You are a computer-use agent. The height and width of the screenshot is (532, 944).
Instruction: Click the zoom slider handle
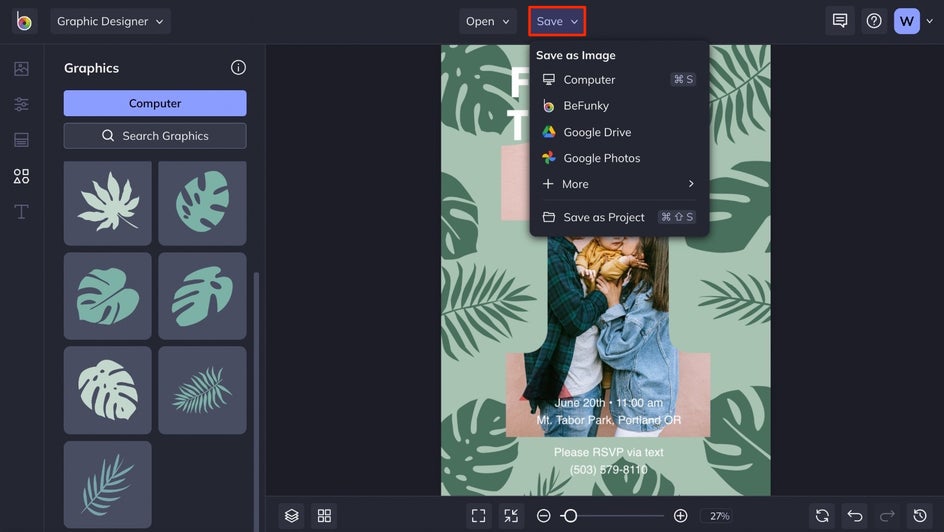570,516
